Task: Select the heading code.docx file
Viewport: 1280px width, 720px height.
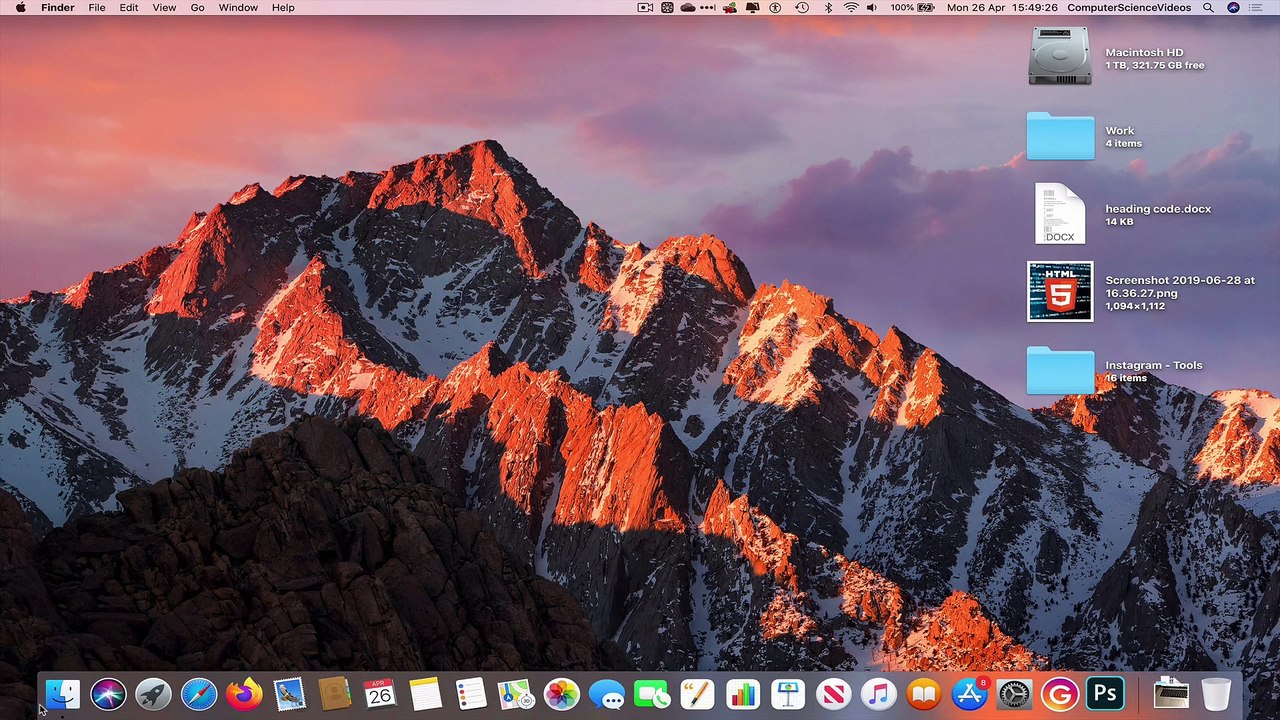Action: (1060, 214)
